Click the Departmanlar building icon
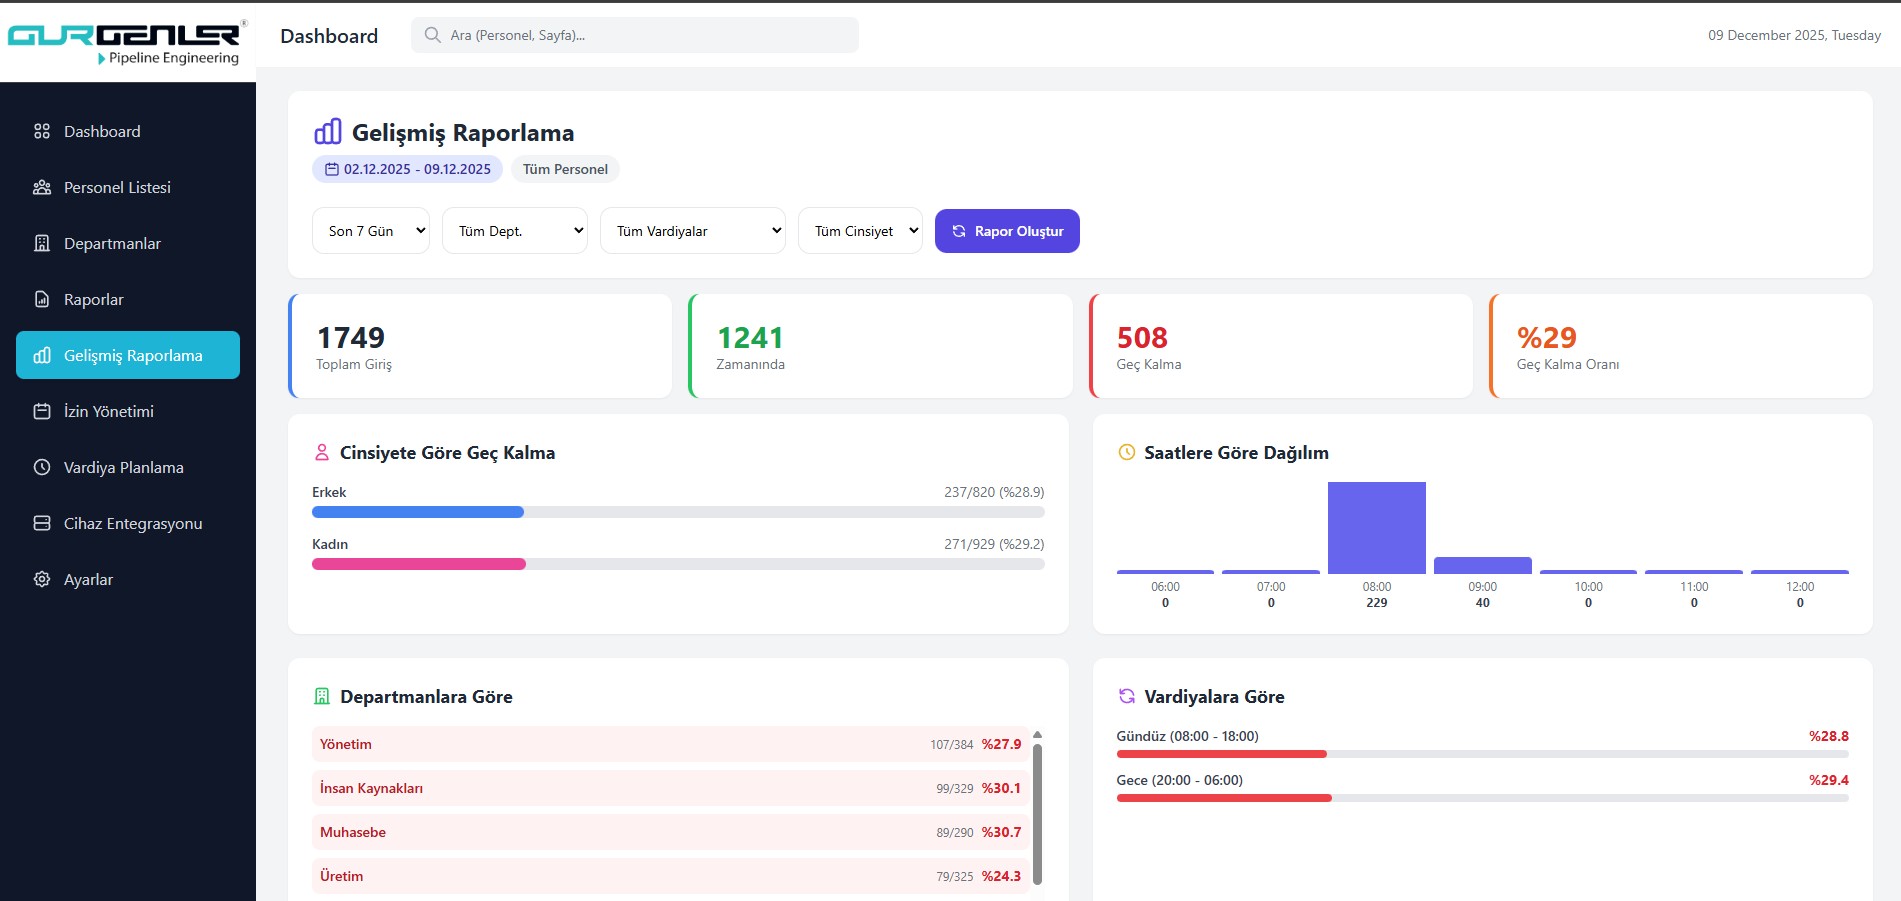 42,243
